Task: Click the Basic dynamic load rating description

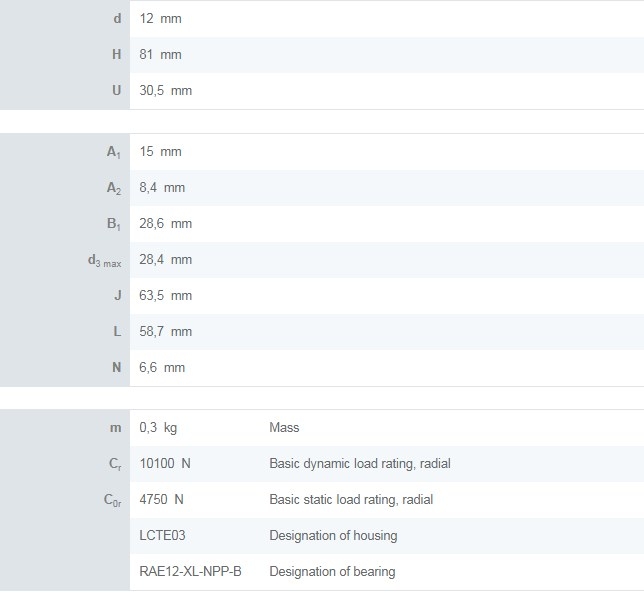Action: [359, 464]
